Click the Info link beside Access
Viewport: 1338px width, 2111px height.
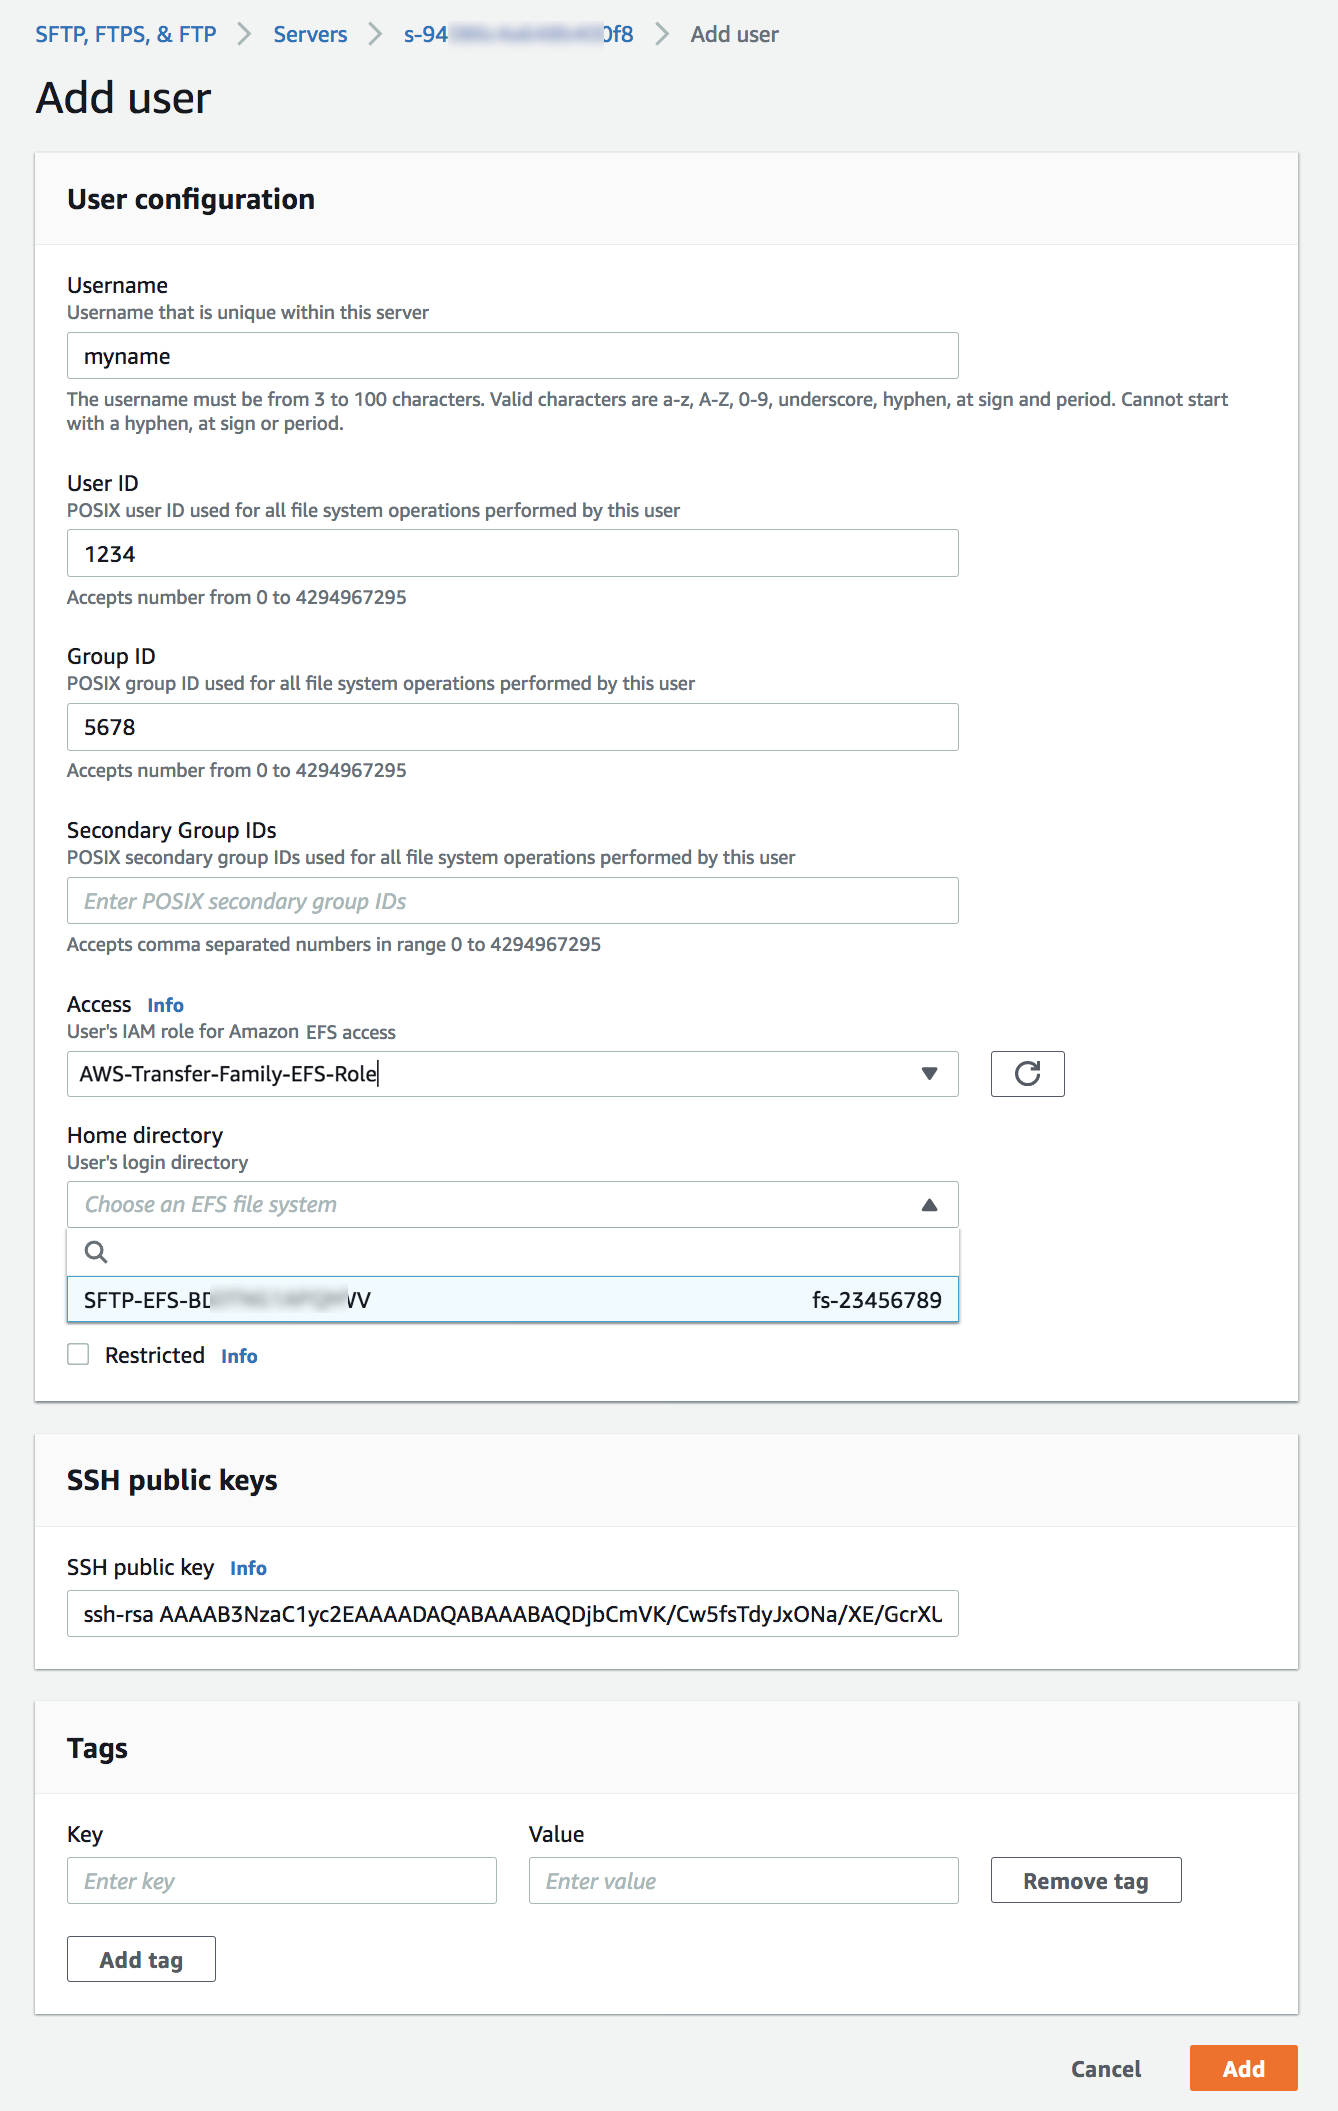click(165, 1005)
